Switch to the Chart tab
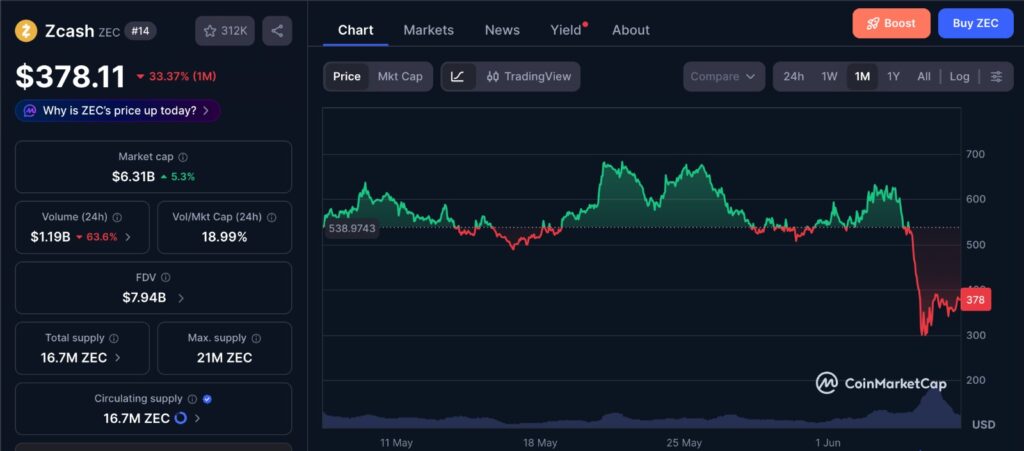This screenshot has width=1024, height=451. point(356,30)
